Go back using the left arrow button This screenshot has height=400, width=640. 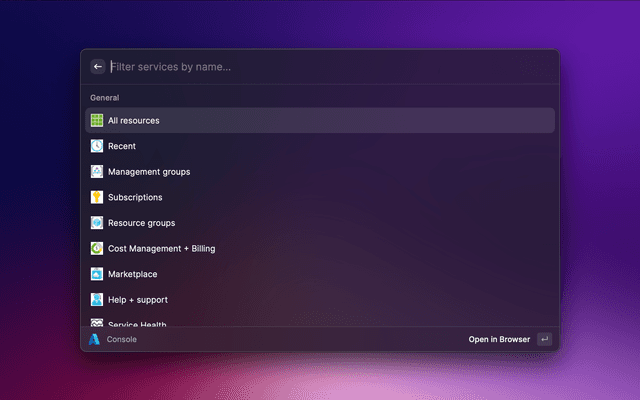pyautogui.click(x=98, y=67)
